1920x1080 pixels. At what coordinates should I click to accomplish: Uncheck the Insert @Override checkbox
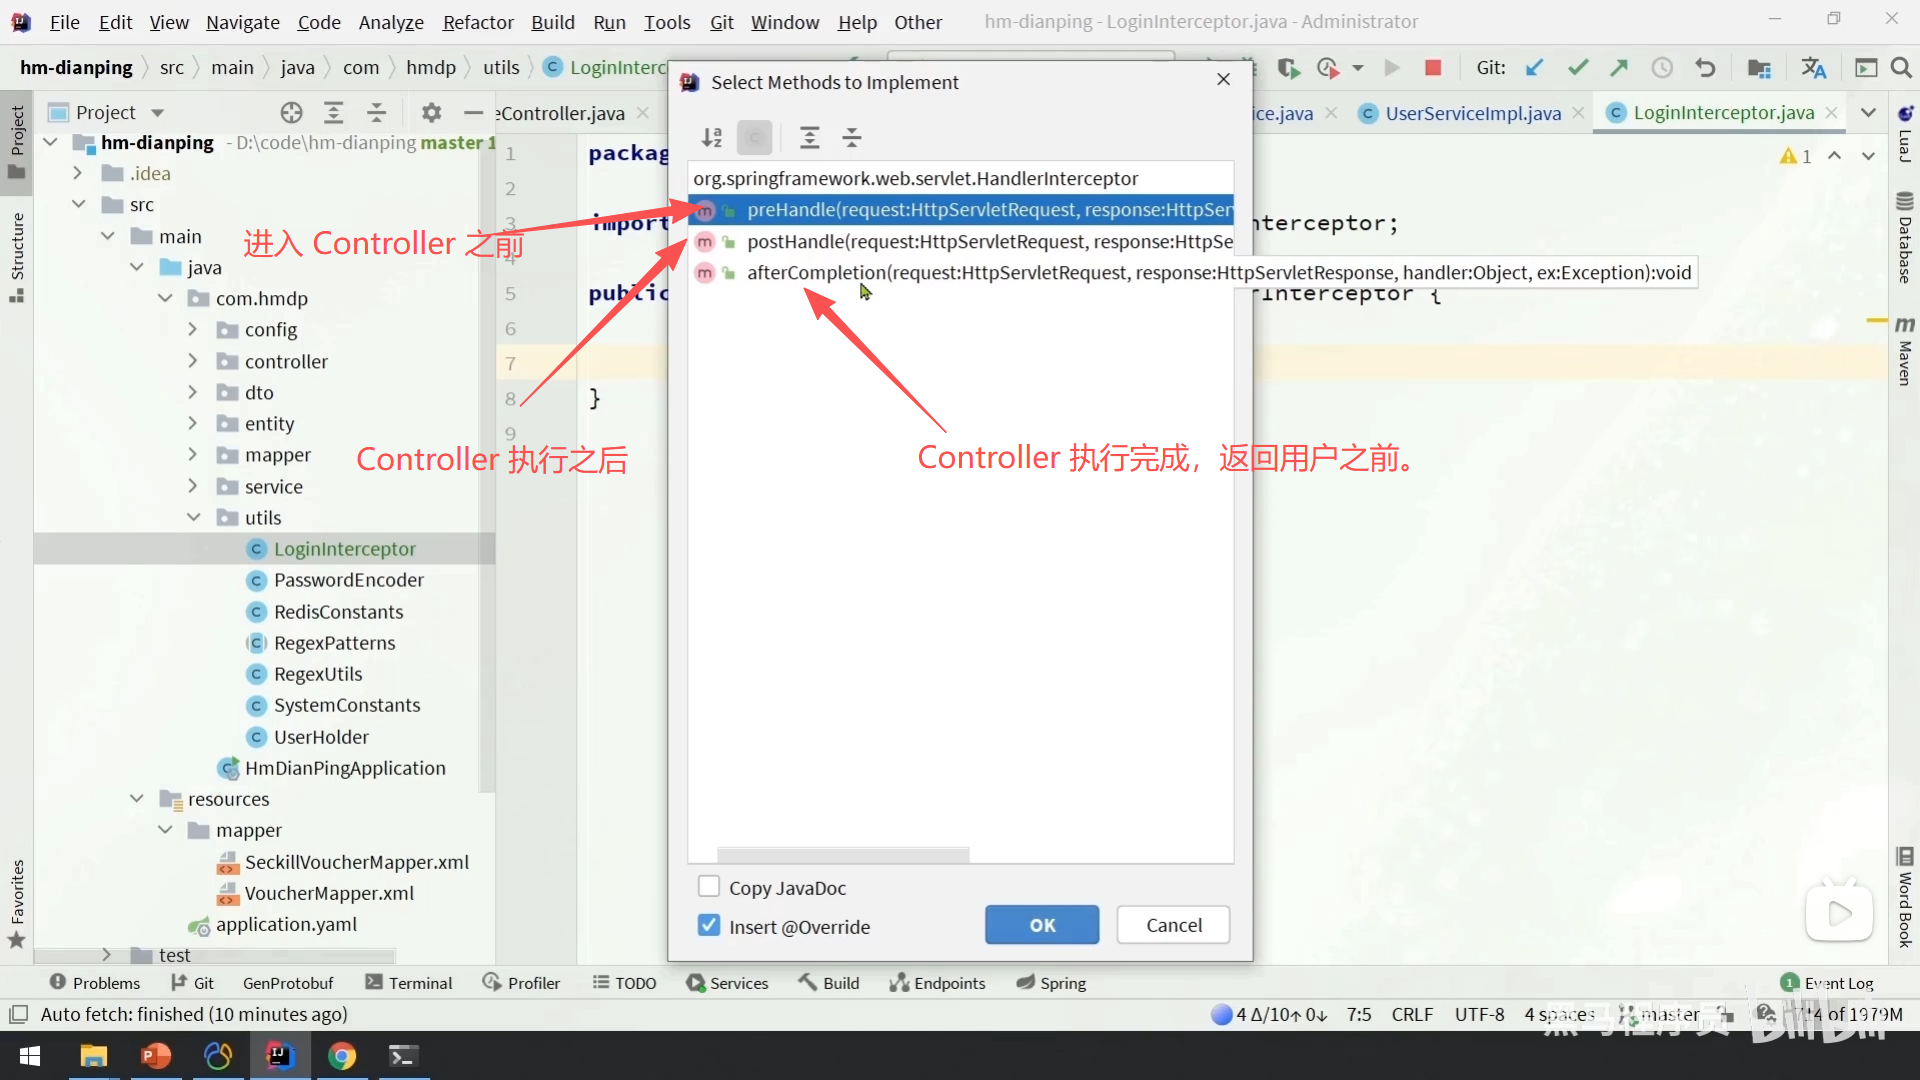coord(709,926)
